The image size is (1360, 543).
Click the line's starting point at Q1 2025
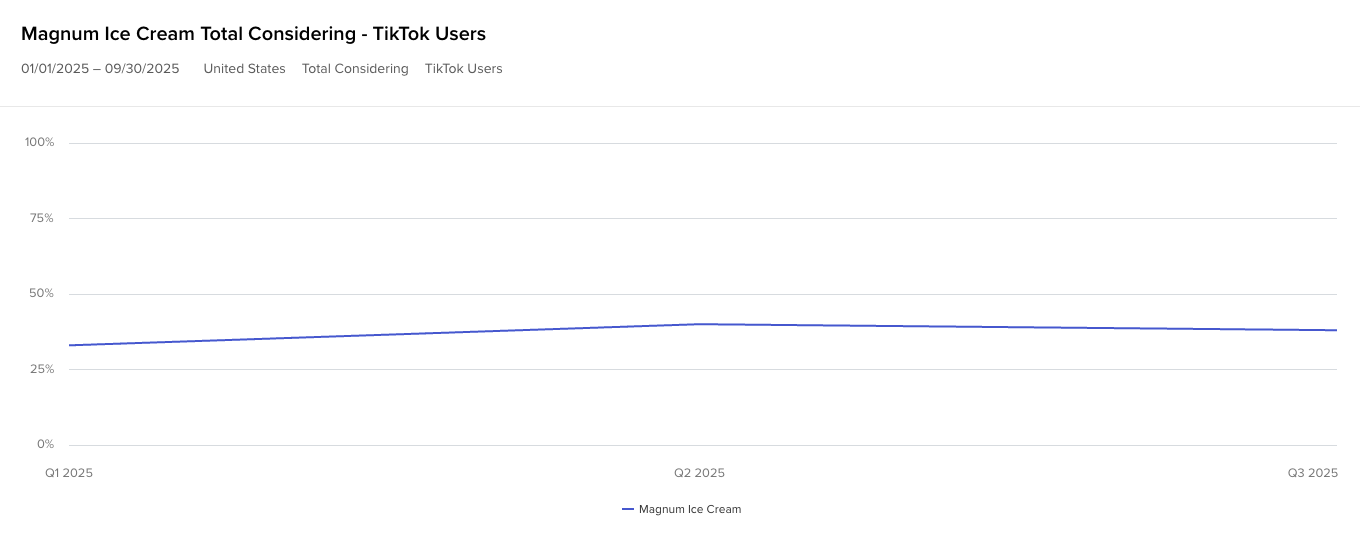[x=70, y=345]
